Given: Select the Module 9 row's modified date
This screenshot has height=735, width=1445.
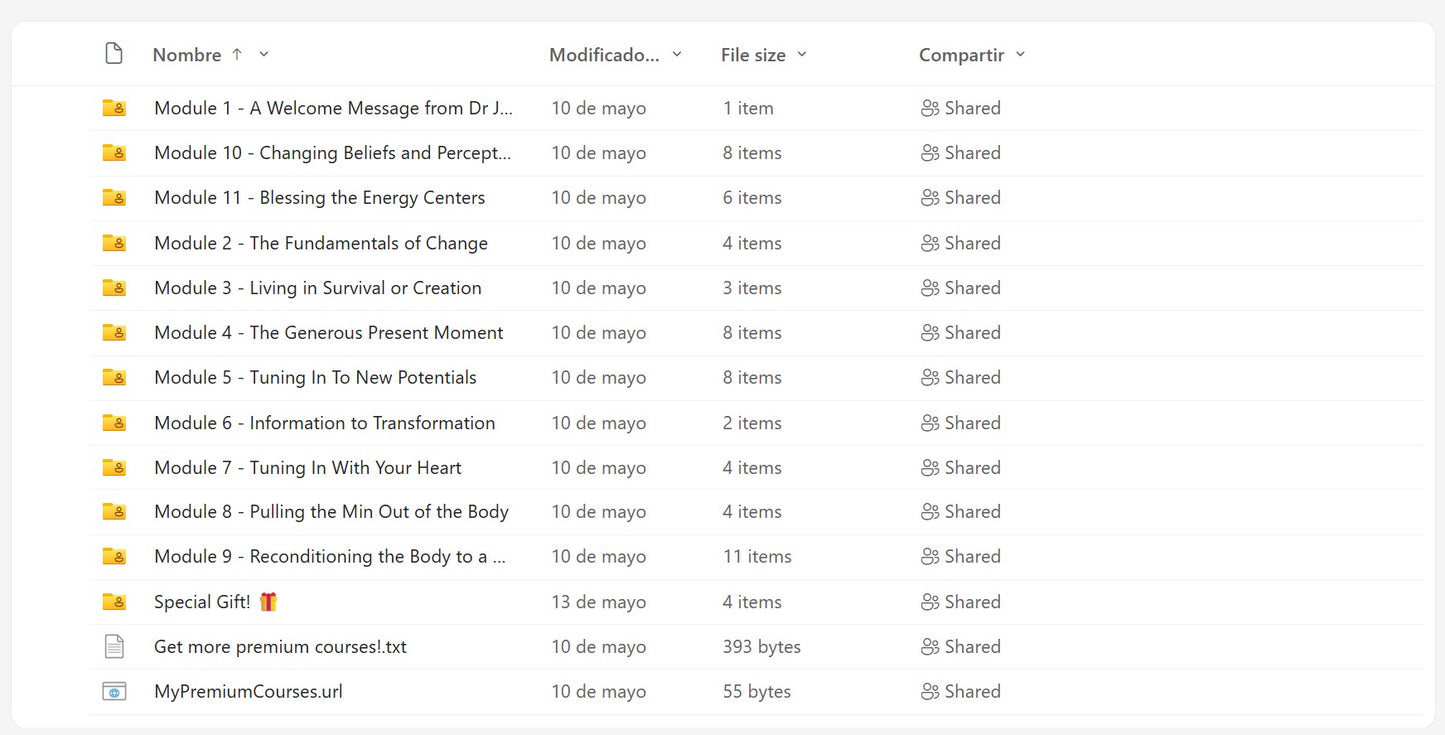Looking at the screenshot, I should point(598,557).
